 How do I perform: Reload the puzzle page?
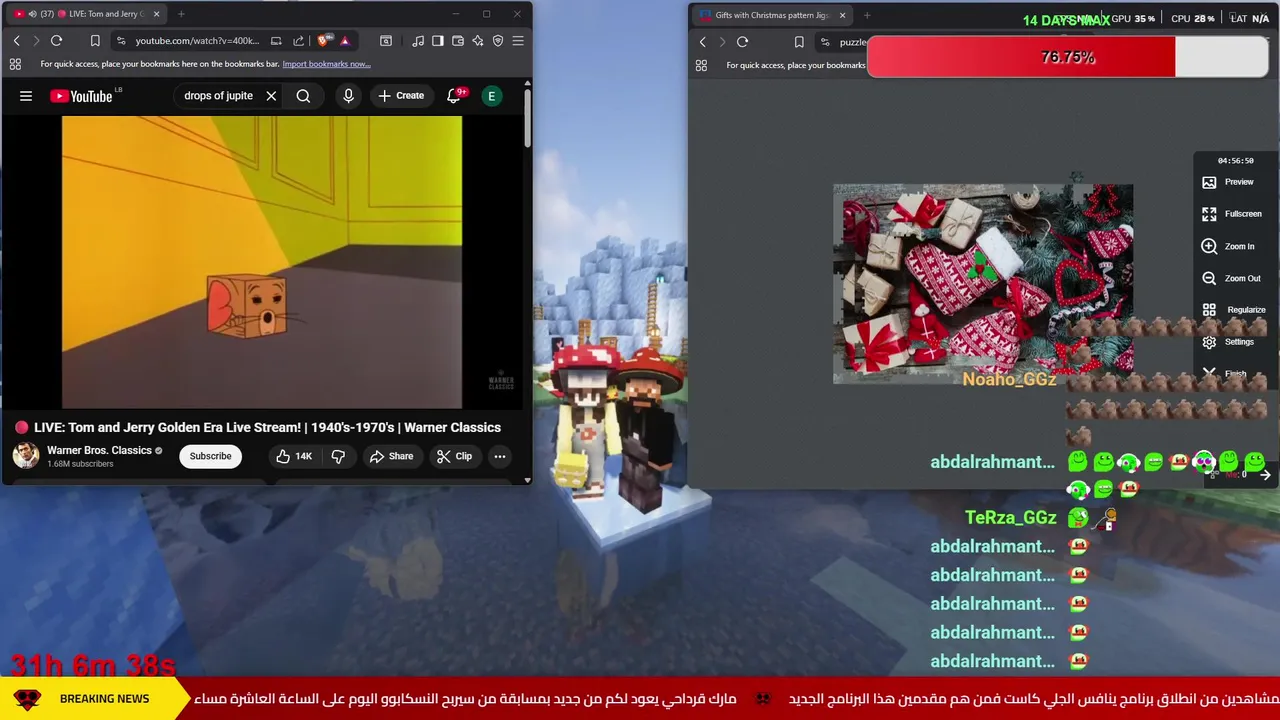click(742, 42)
